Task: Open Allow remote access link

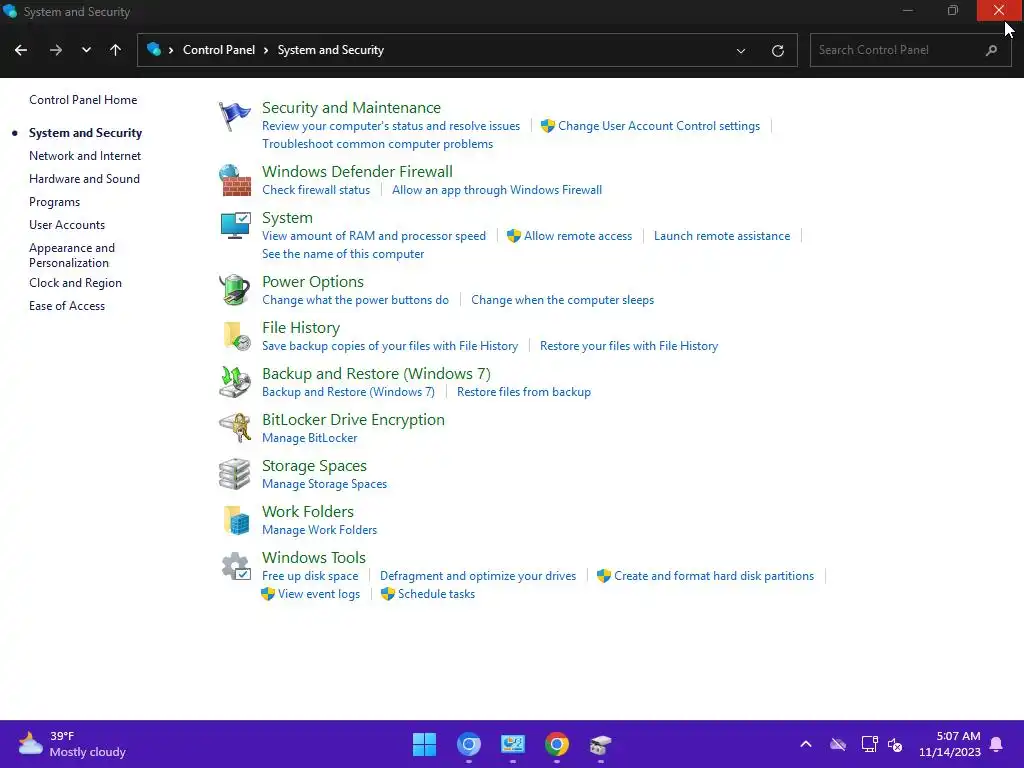Action: [x=578, y=236]
